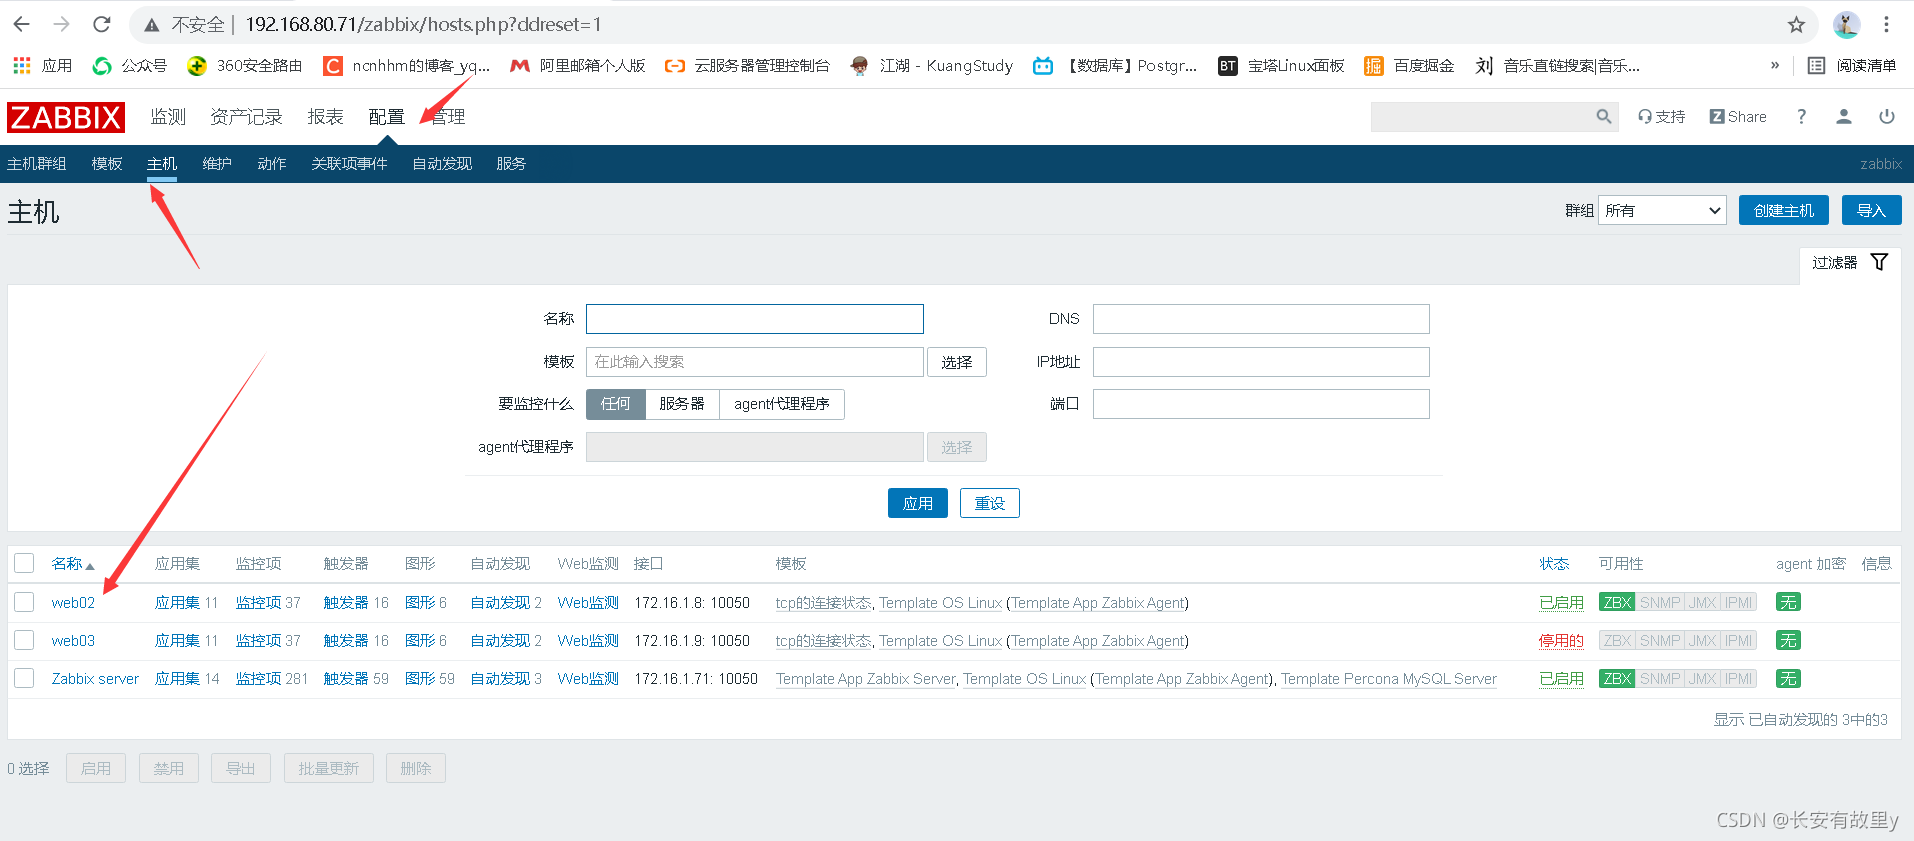
Task: Click the ZABBIX logo
Action: [x=66, y=117]
